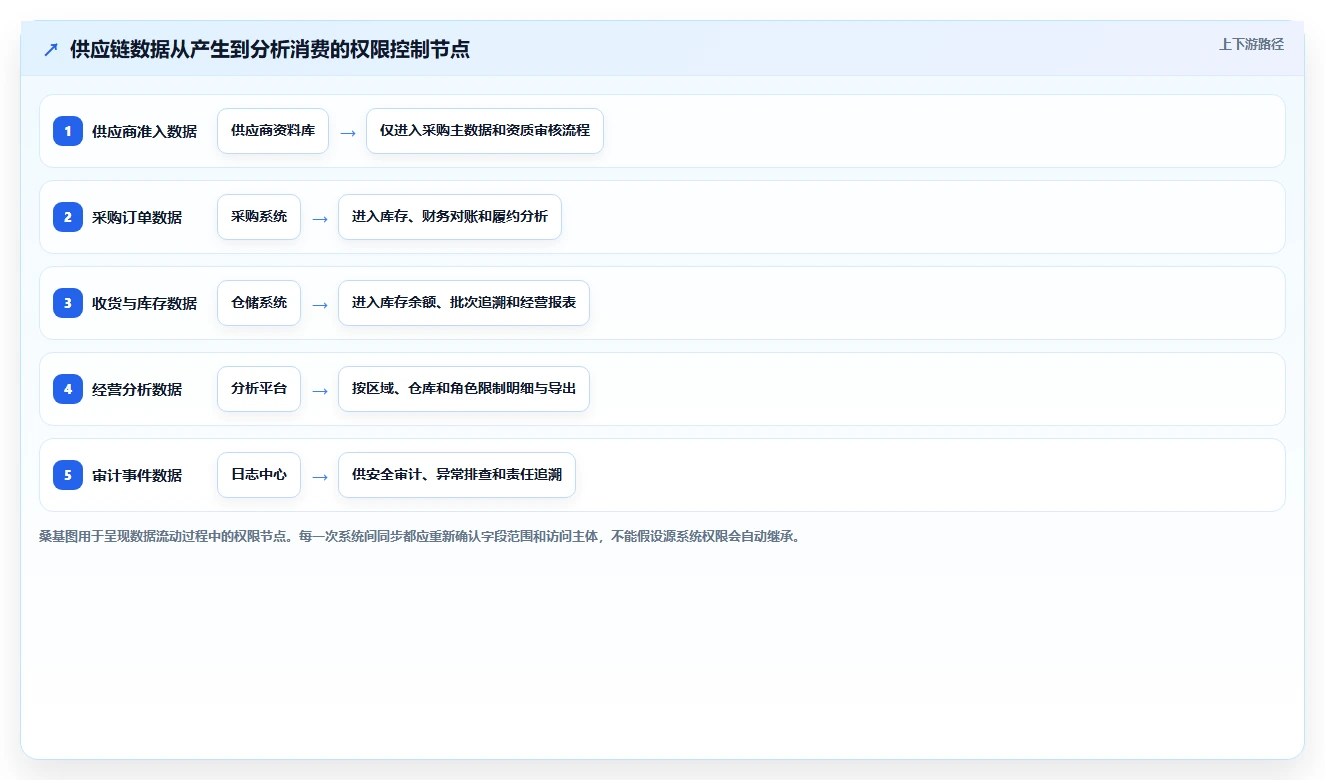
Task: Click the flow arrow after 日志中心
Action: (320, 476)
